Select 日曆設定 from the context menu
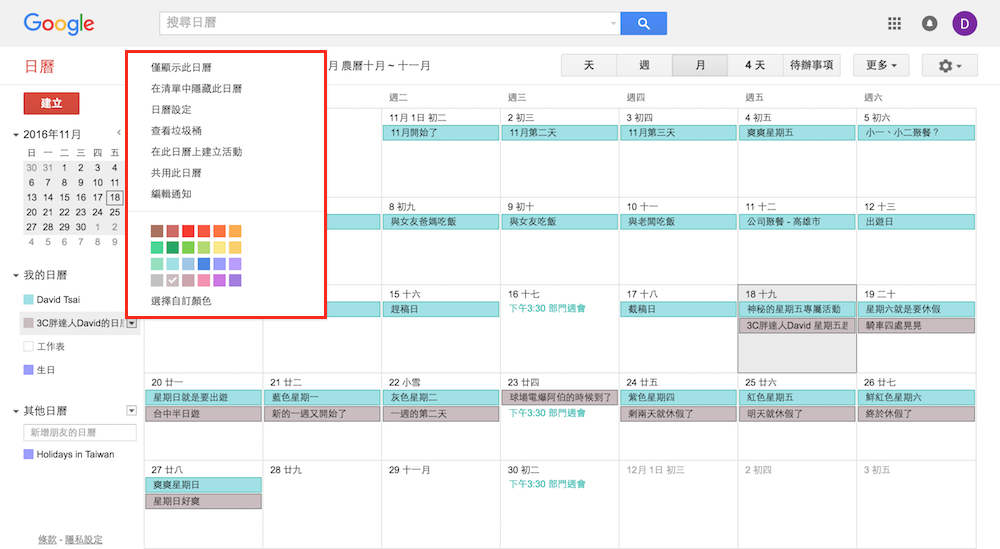The image size is (1000, 549). point(171,110)
